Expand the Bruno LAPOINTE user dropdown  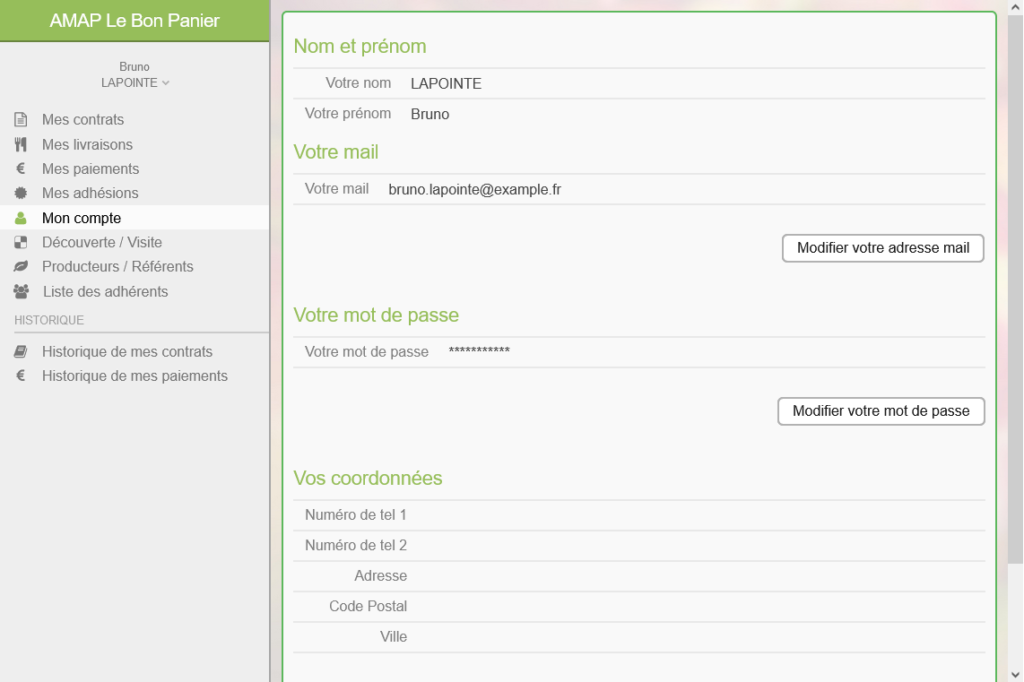coord(135,83)
